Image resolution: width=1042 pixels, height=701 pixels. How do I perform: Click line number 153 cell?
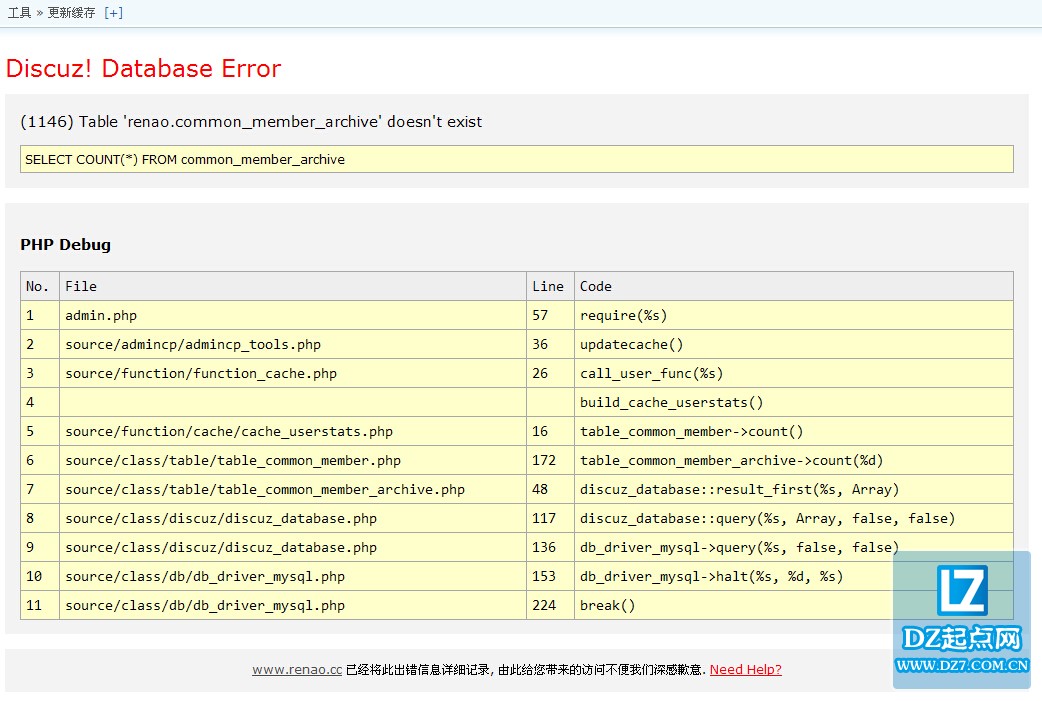(x=550, y=577)
